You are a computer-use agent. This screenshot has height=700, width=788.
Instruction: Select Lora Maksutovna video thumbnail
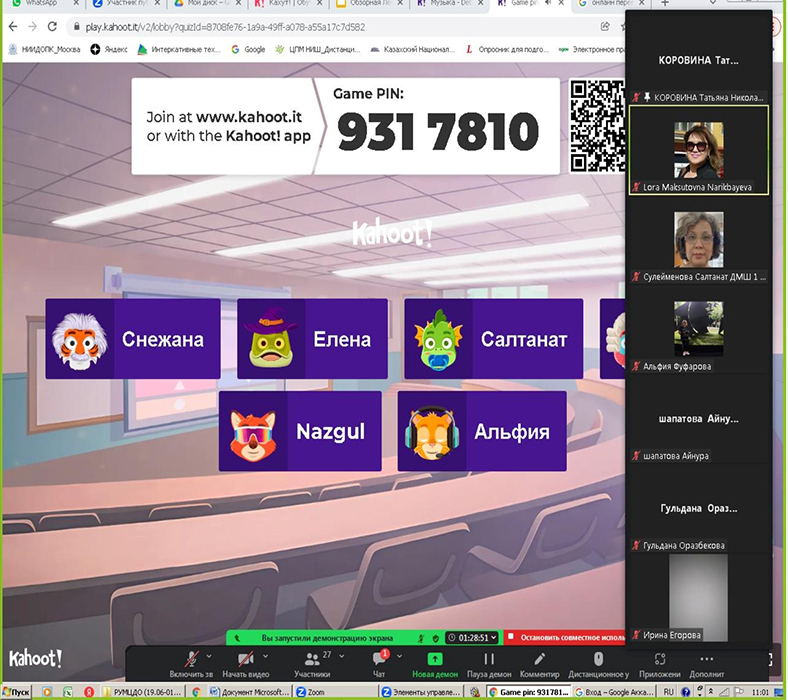(697, 150)
